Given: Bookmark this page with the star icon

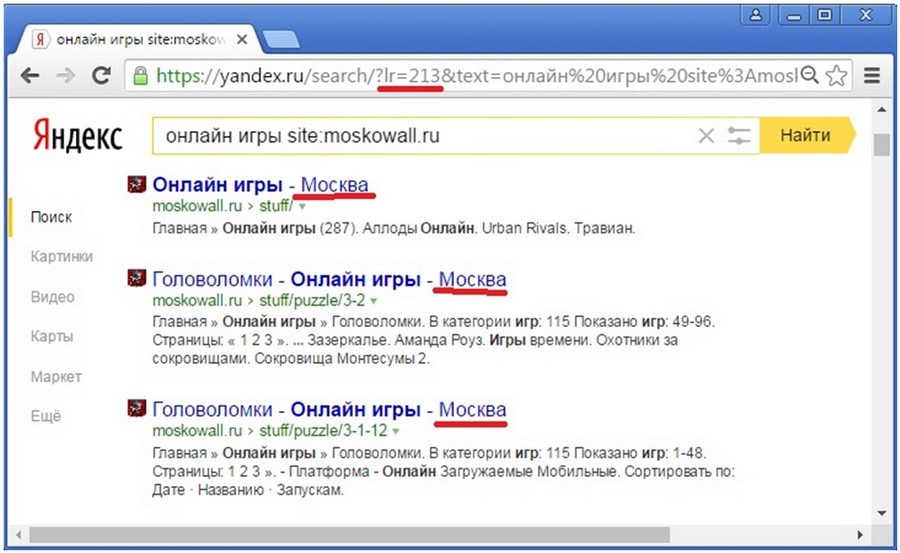Looking at the screenshot, I should pyautogui.click(x=836, y=75).
